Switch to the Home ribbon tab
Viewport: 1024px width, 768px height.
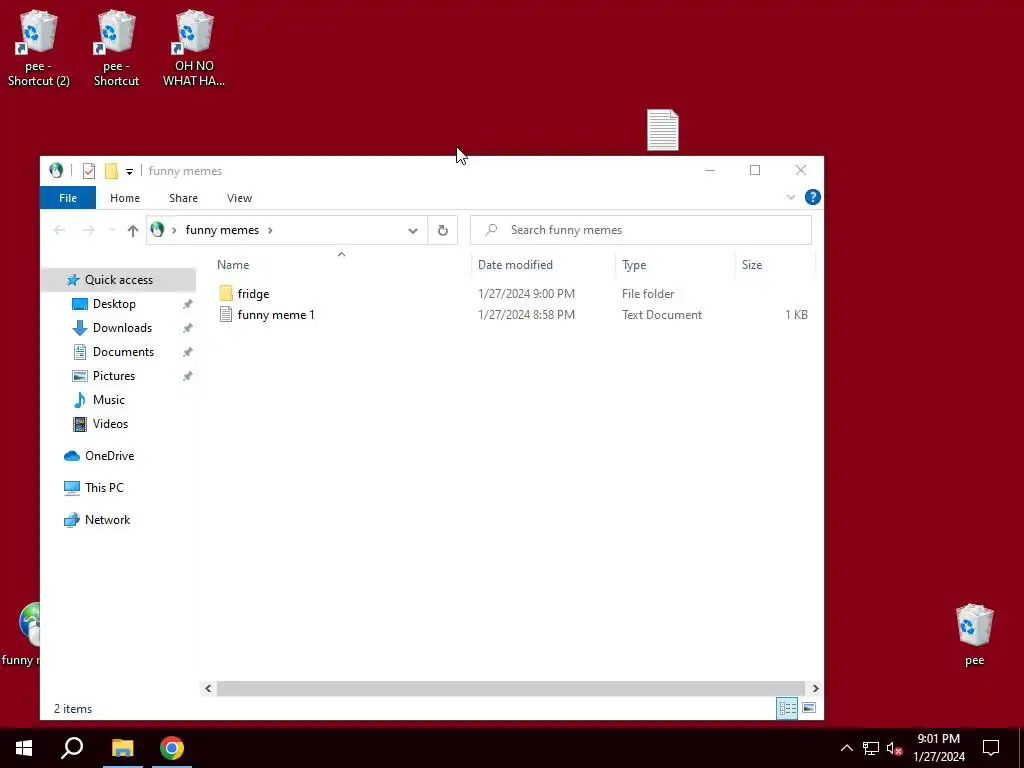pos(125,198)
